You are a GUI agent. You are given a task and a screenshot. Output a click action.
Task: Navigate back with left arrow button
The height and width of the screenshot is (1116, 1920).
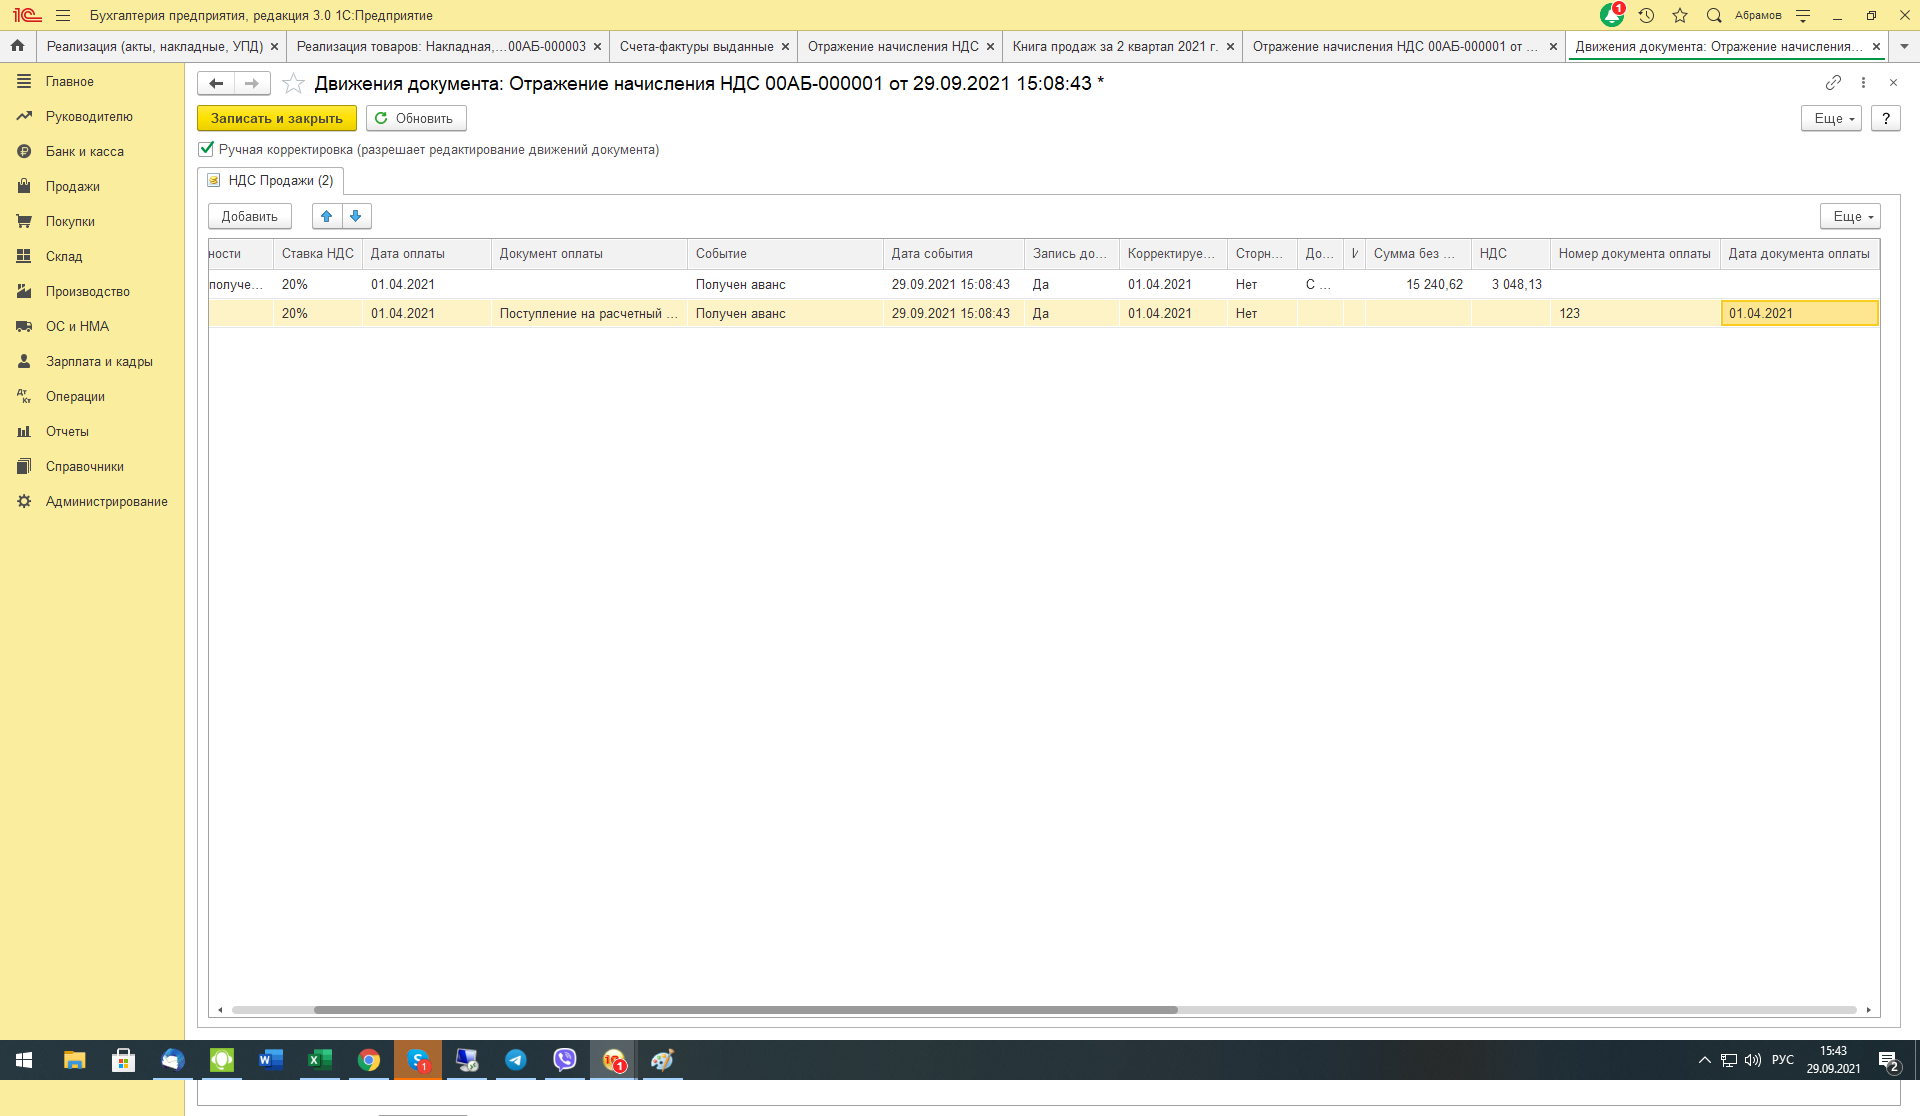[216, 83]
